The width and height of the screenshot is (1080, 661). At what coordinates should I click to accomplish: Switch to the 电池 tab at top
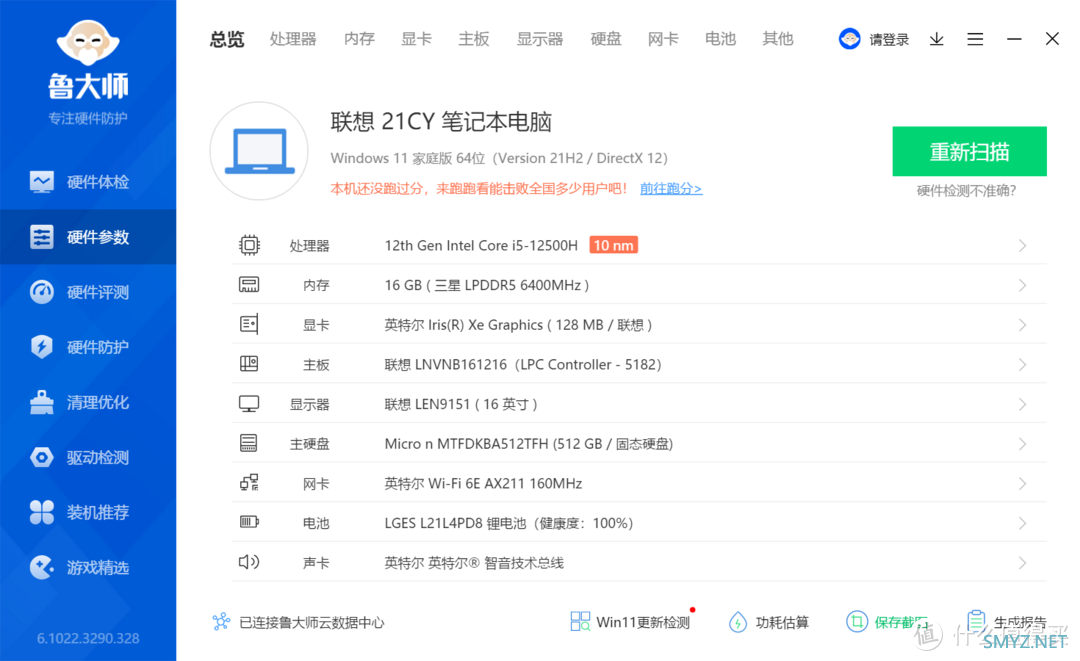[x=720, y=39]
